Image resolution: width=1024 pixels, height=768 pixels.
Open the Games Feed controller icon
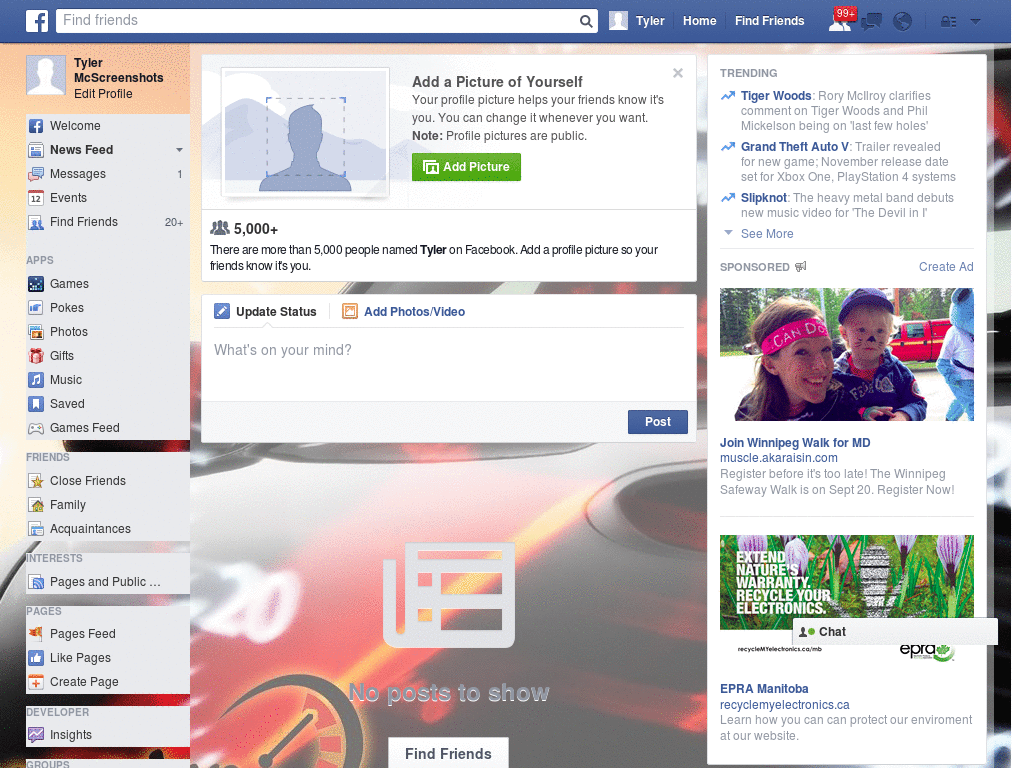[x=36, y=428]
